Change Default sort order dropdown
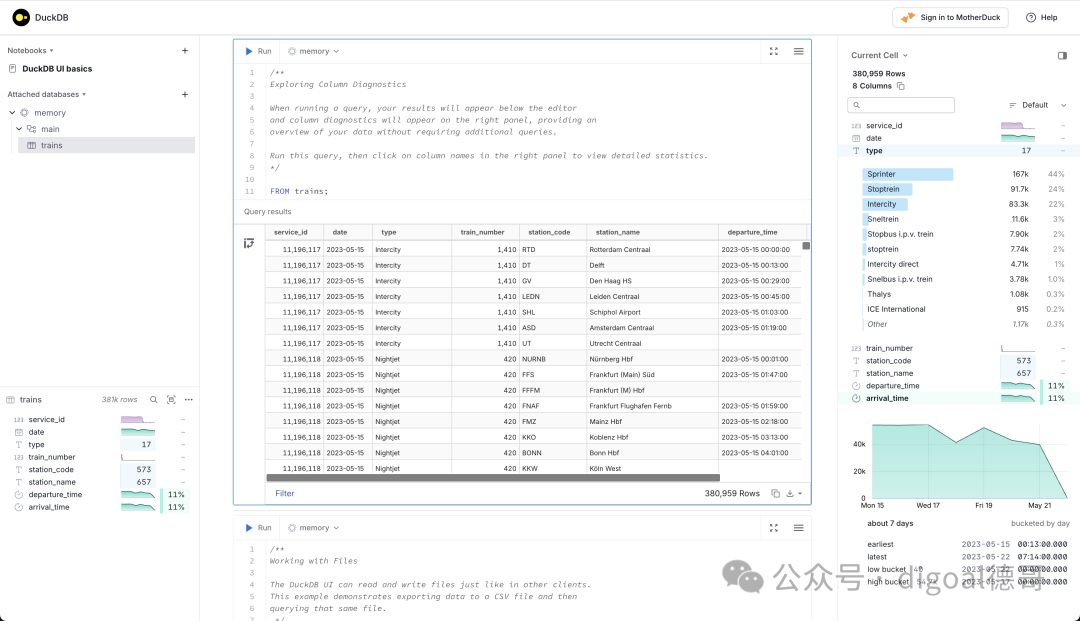The width and height of the screenshot is (1080, 621). tap(1037, 105)
